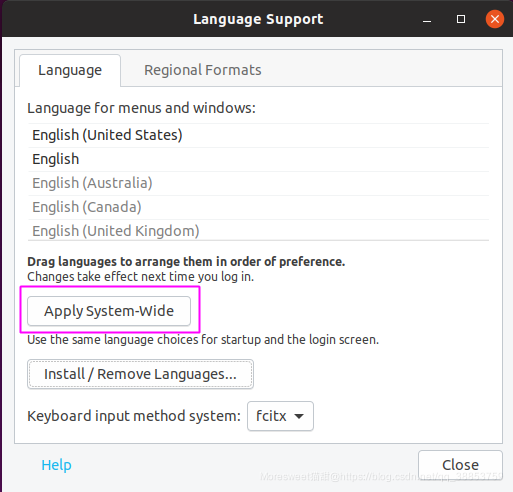Select the plain English list entry
The image size is (513, 492).
(258, 159)
